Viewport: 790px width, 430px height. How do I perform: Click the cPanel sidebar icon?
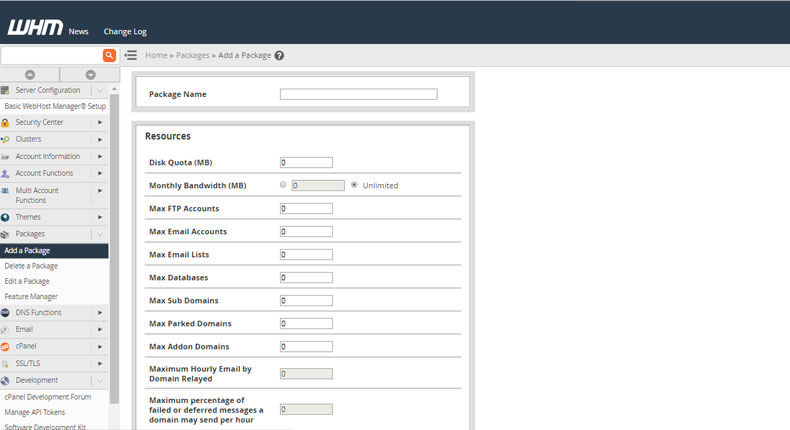coord(6,346)
